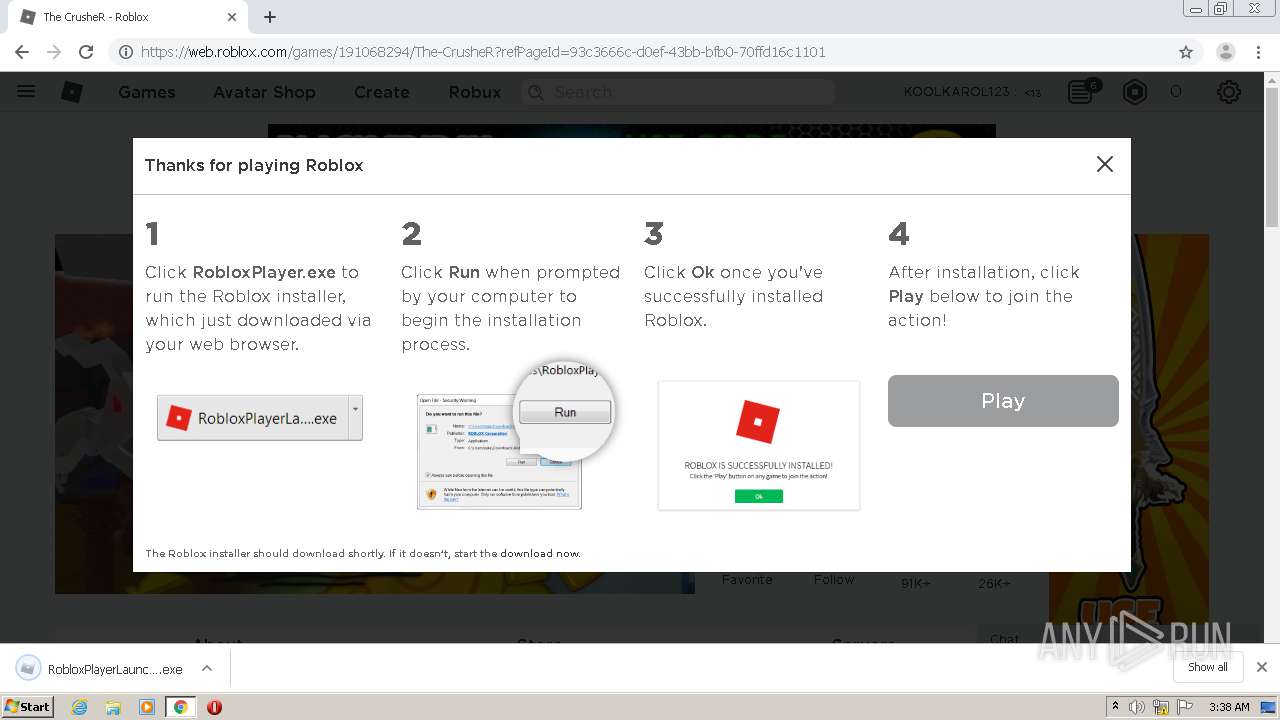1280x720 pixels.
Task: Open the Roblox settings gear
Action: click(x=1229, y=92)
